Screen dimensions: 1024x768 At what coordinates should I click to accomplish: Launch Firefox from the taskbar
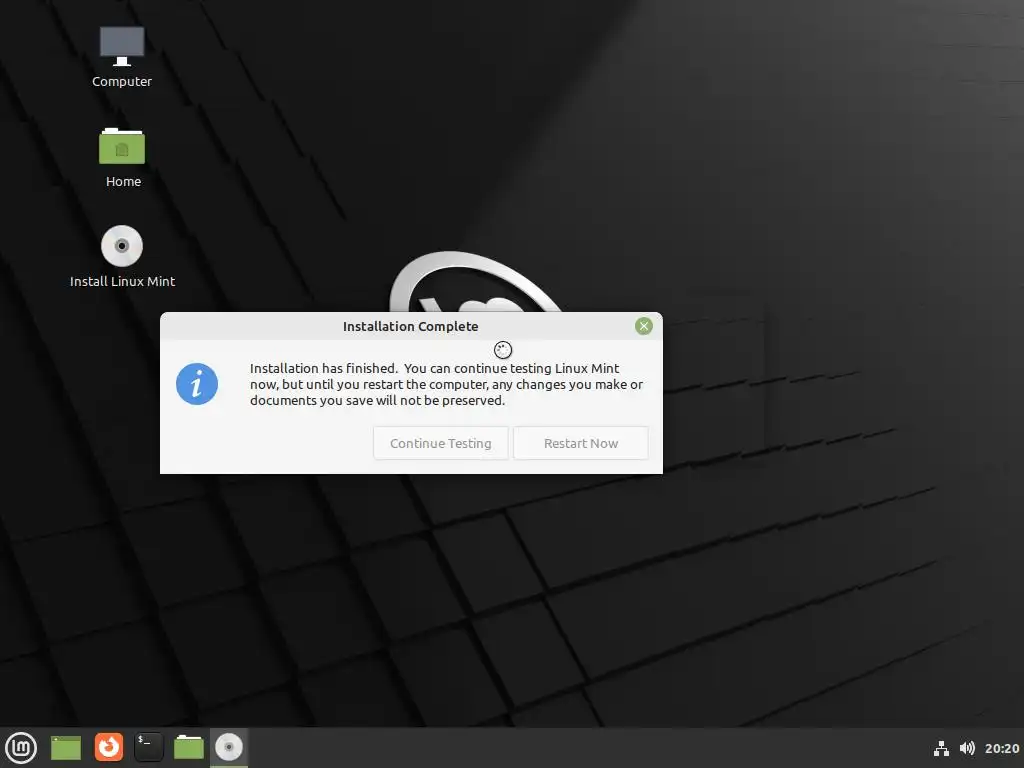tap(108, 748)
